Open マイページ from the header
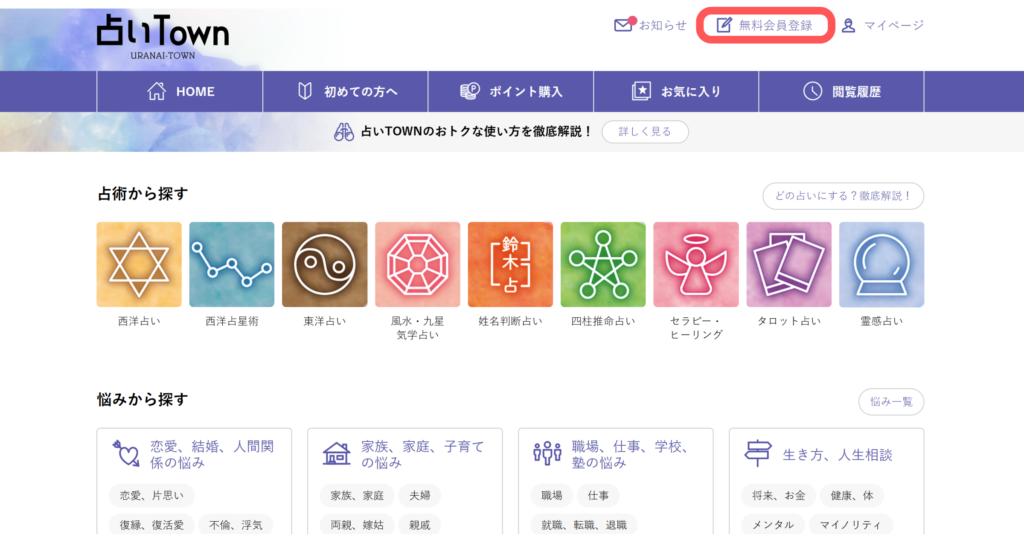The height and width of the screenshot is (534, 1024). pyautogui.click(x=883, y=25)
